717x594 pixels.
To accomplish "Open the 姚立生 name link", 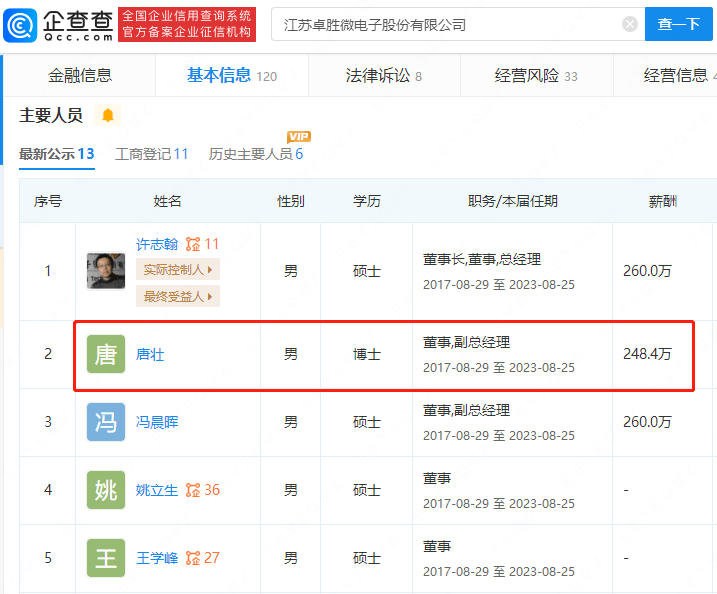I will (157, 490).
